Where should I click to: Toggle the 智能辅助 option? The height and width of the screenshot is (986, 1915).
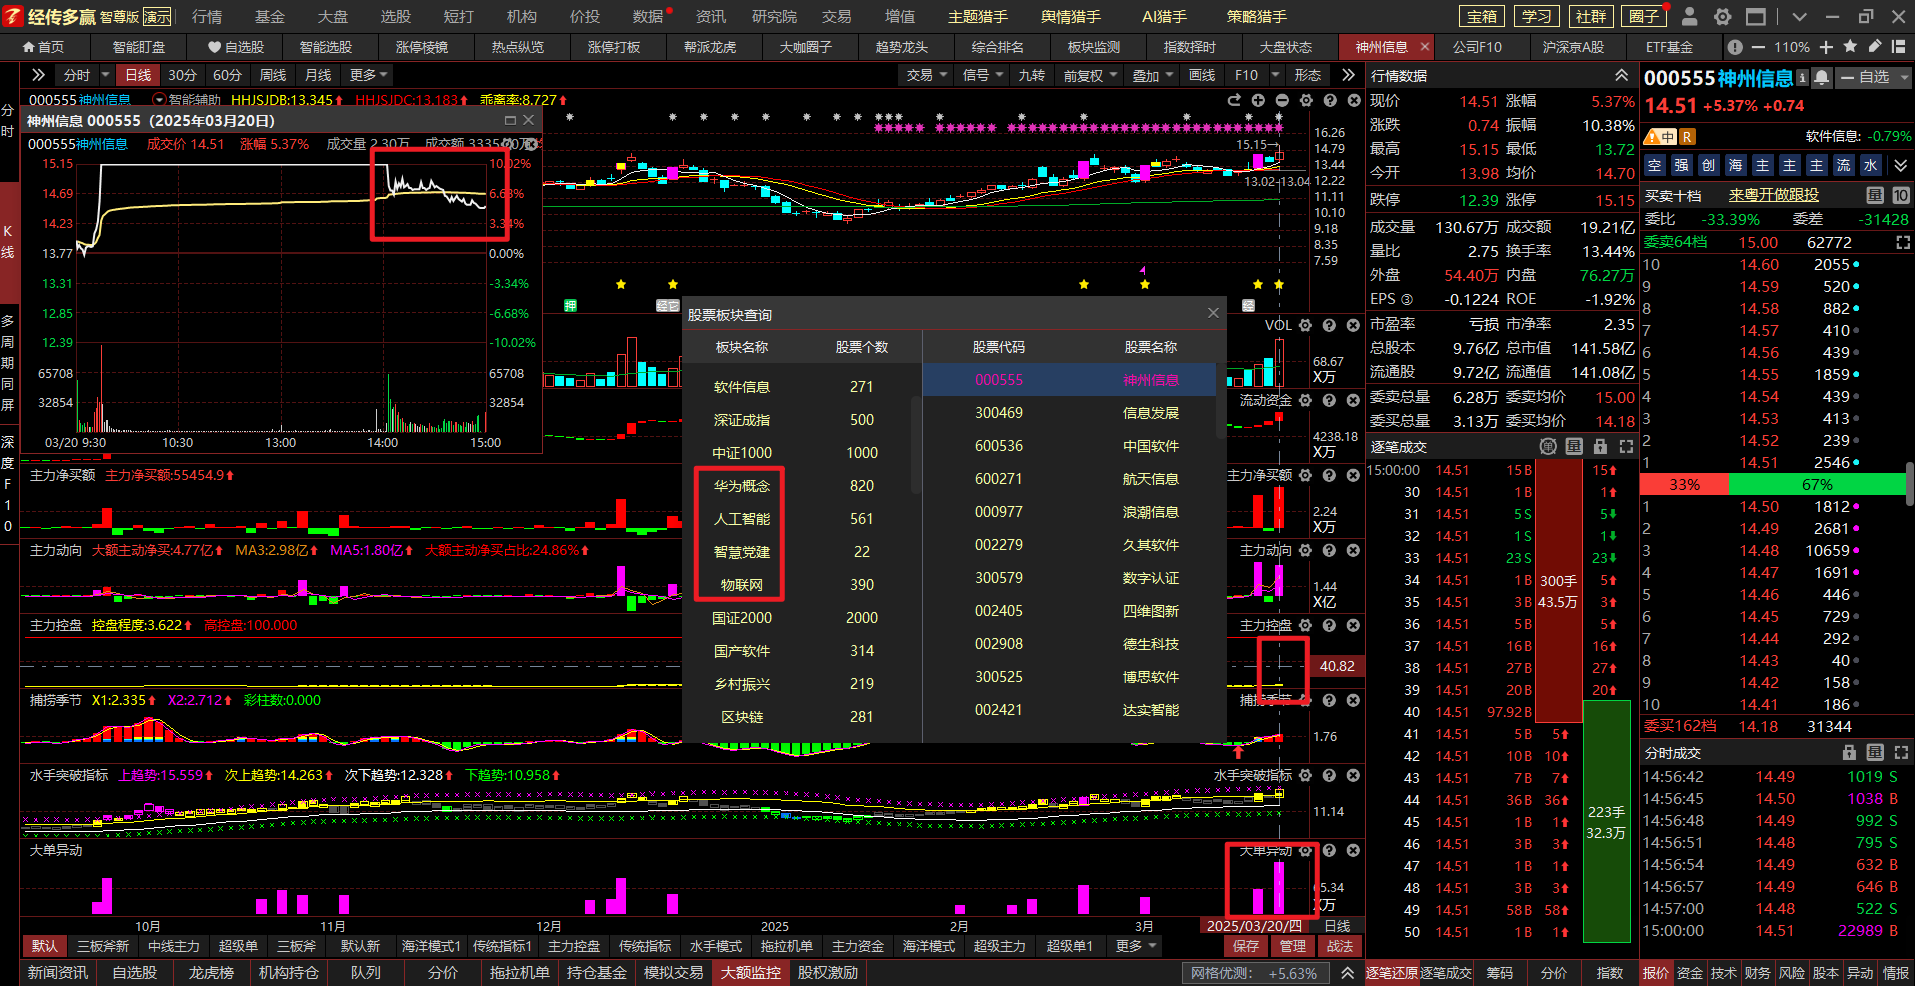187,100
